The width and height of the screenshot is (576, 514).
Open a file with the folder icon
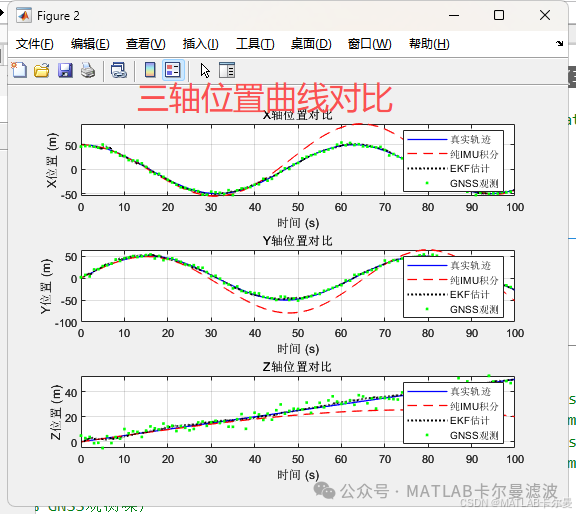[42, 70]
